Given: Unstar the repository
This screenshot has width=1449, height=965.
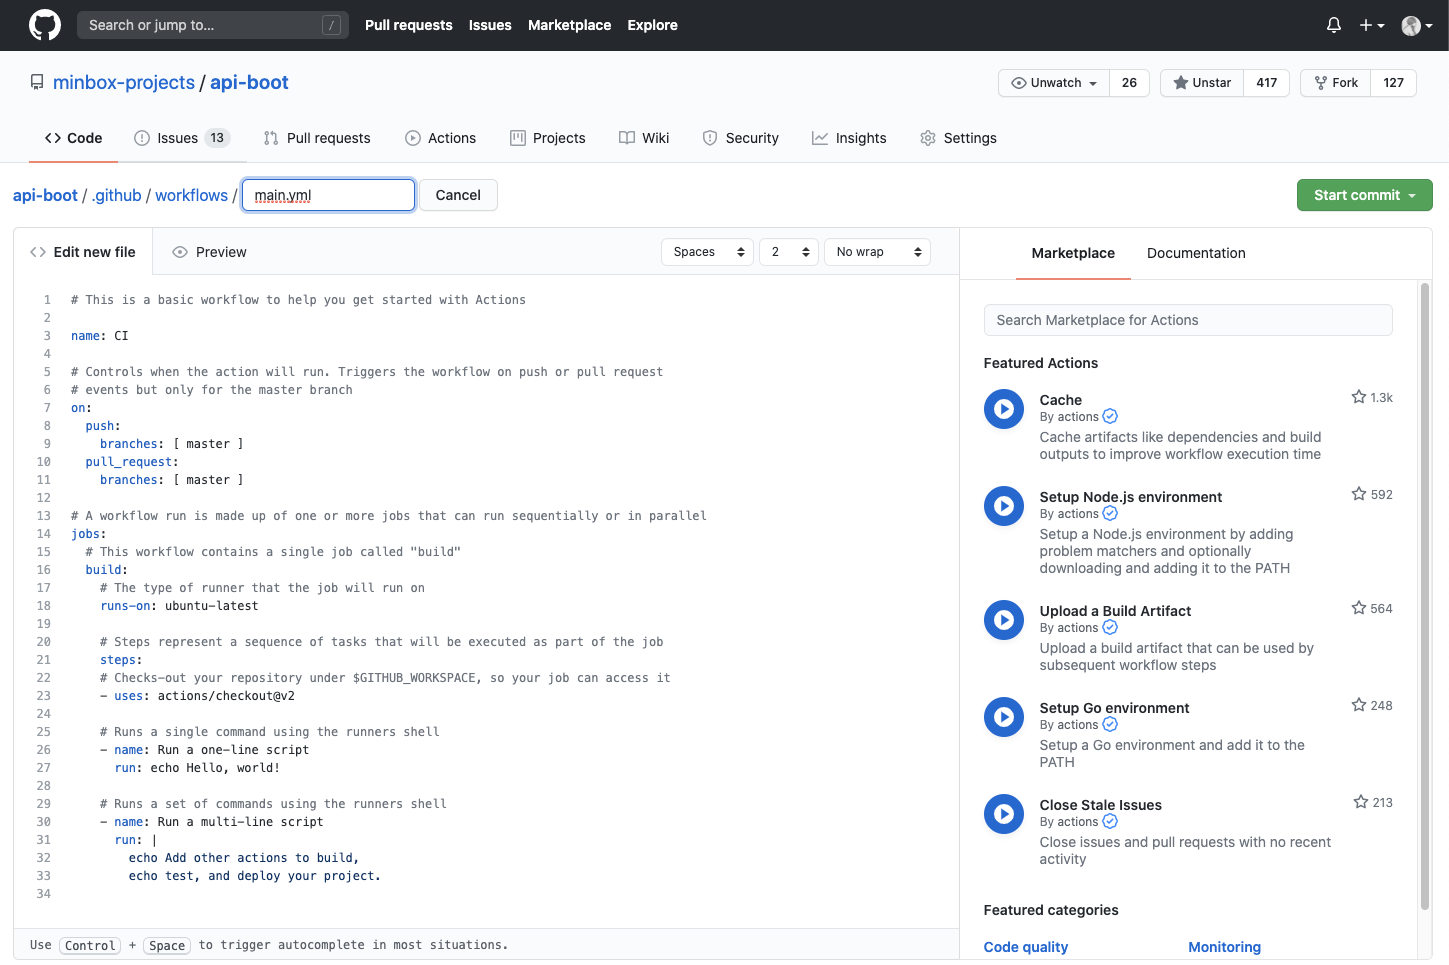Looking at the screenshot, I should coord(1202,83).
